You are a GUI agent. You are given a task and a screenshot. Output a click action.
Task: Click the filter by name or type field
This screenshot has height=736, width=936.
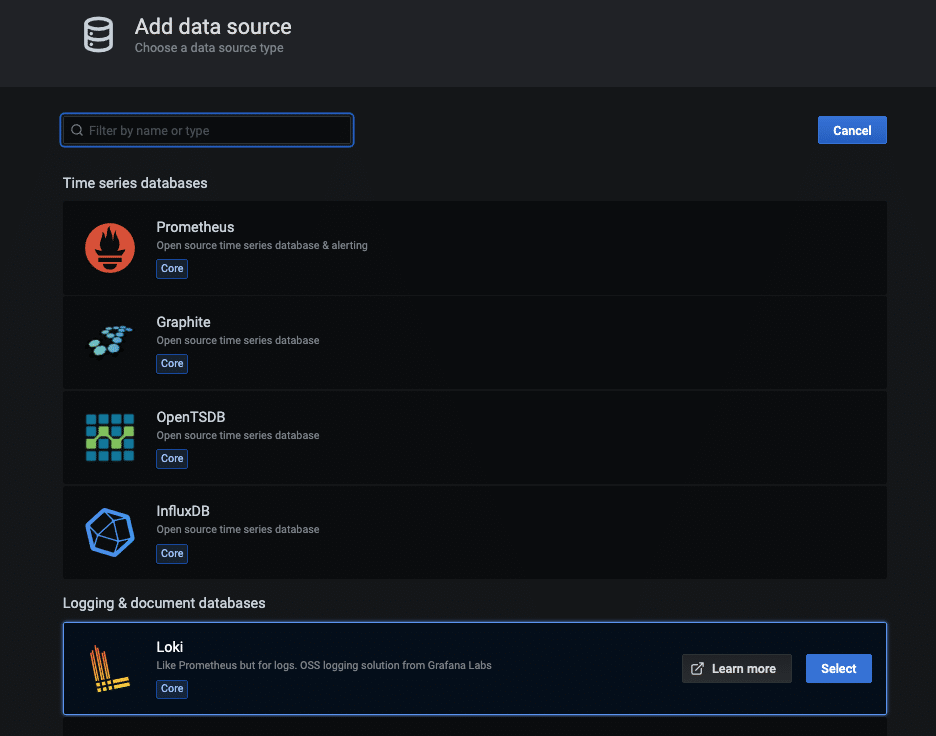tap(207, 130)
